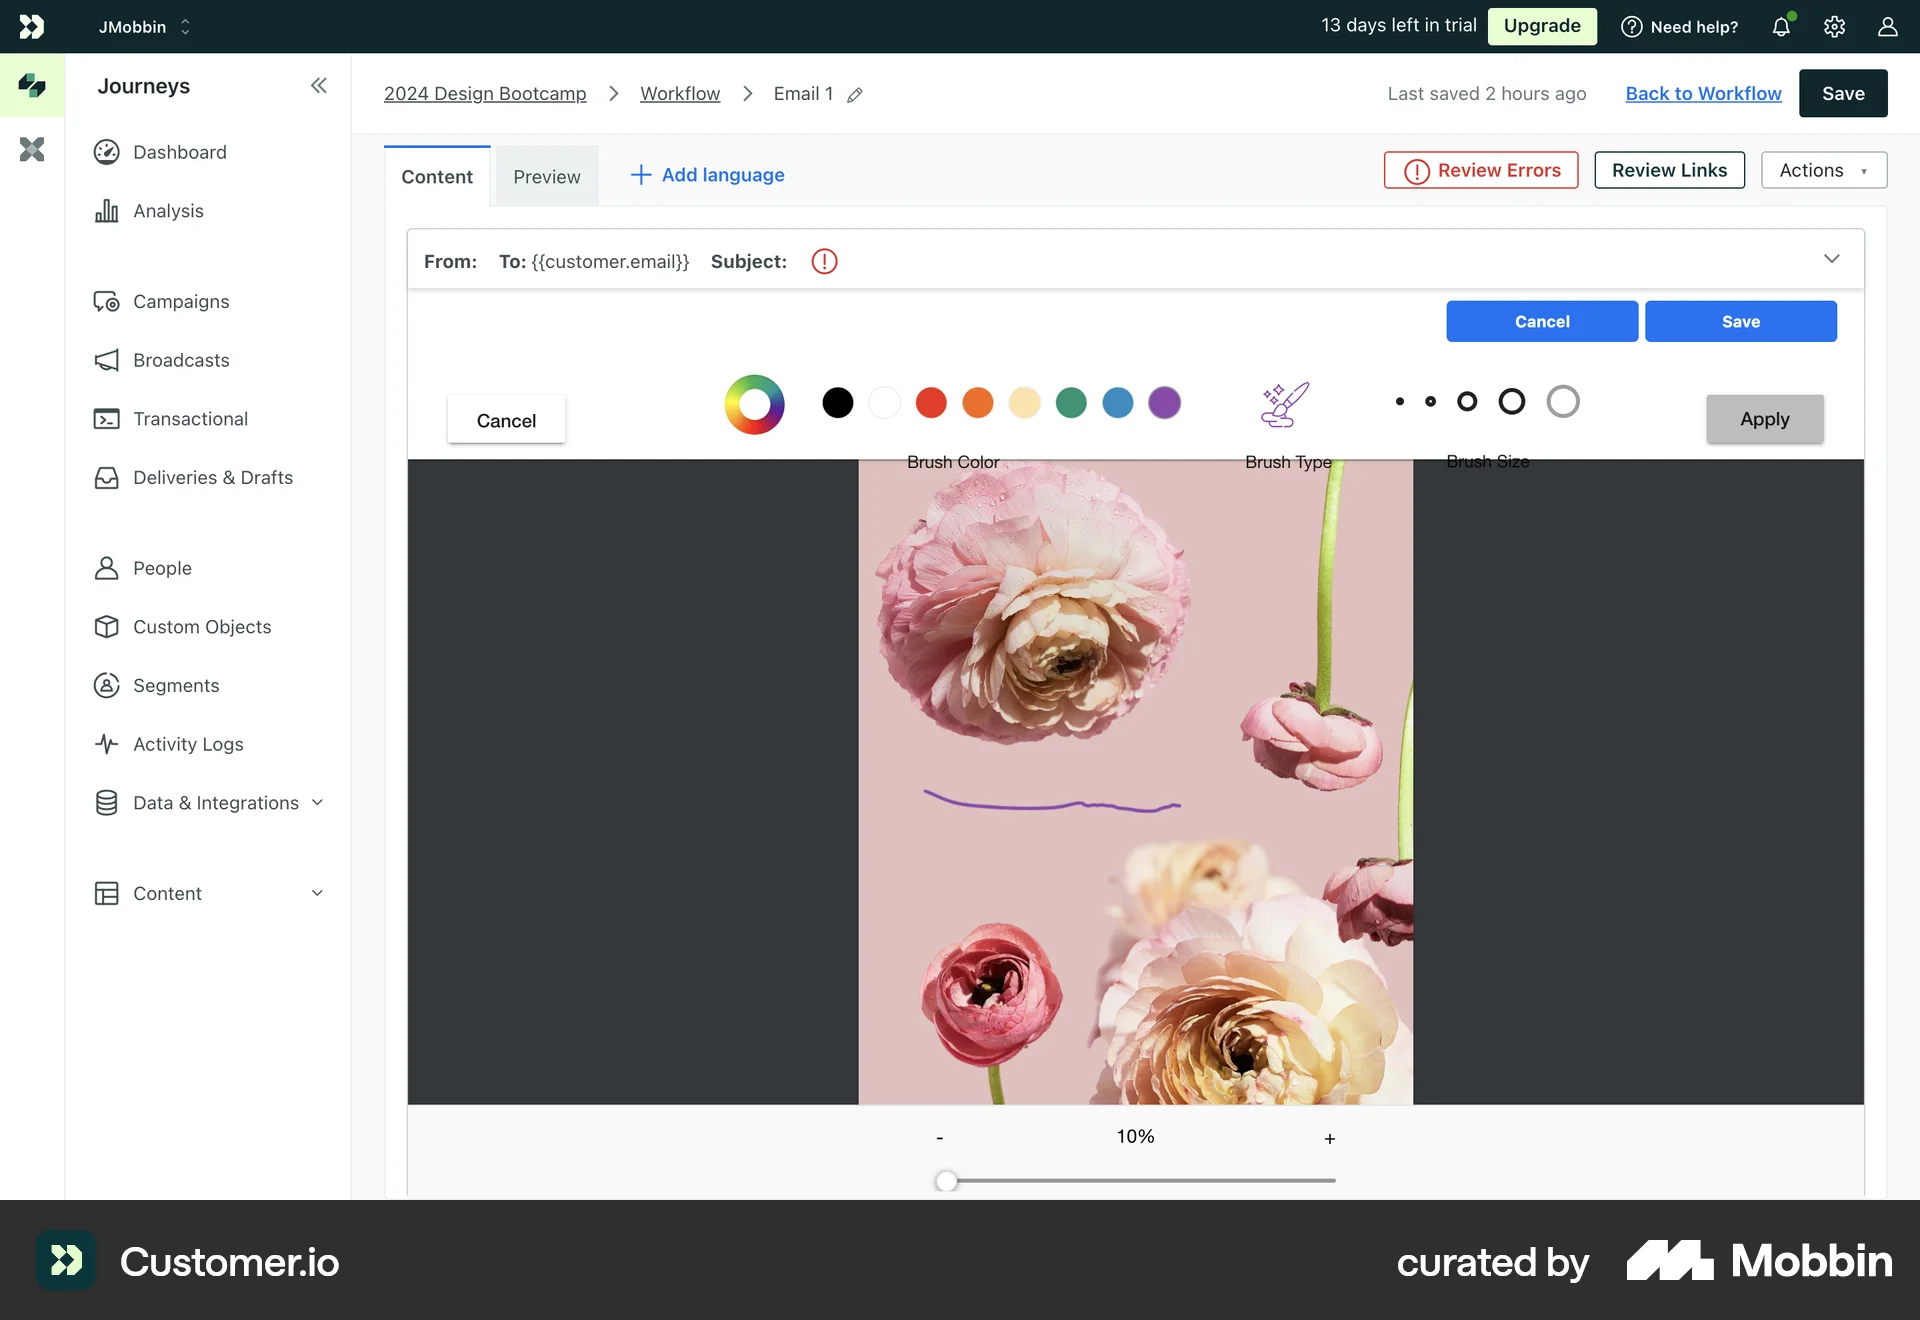
Task: Open Campaigns from the sidebar icon
Action: coord(108,301)
